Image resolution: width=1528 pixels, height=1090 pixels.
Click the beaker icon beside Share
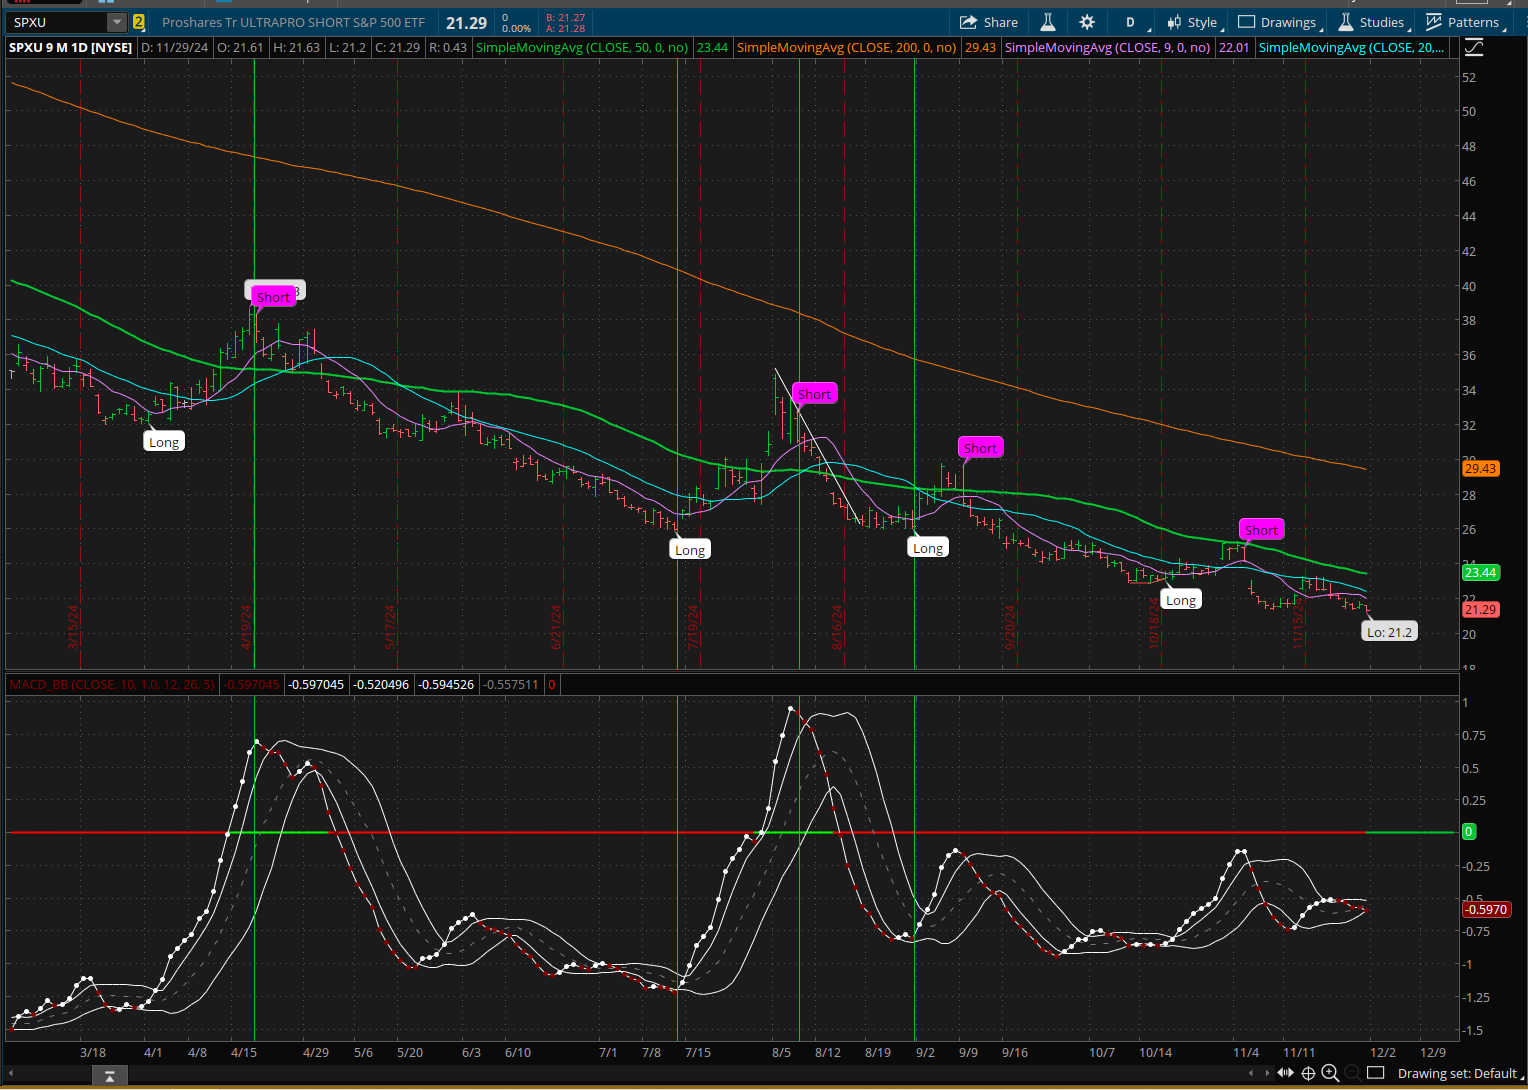pyautogui.click(x=1048, y=22)
